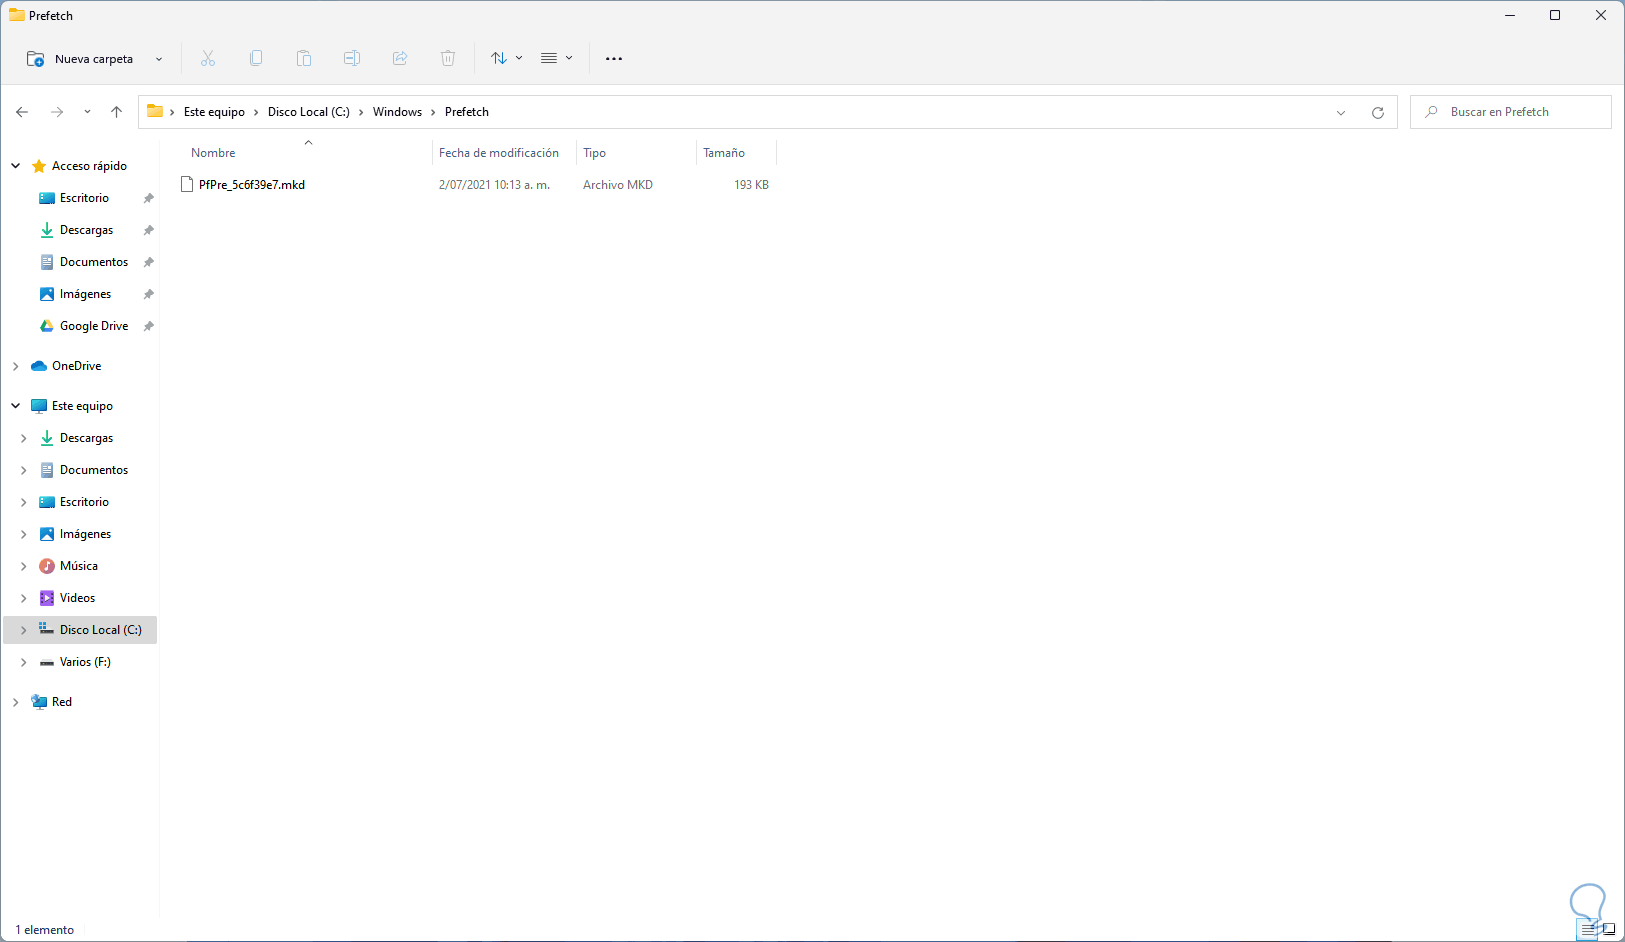Select Acceso rápido in the sidebar
1625x942 pixels.
[x=89, y=166]
